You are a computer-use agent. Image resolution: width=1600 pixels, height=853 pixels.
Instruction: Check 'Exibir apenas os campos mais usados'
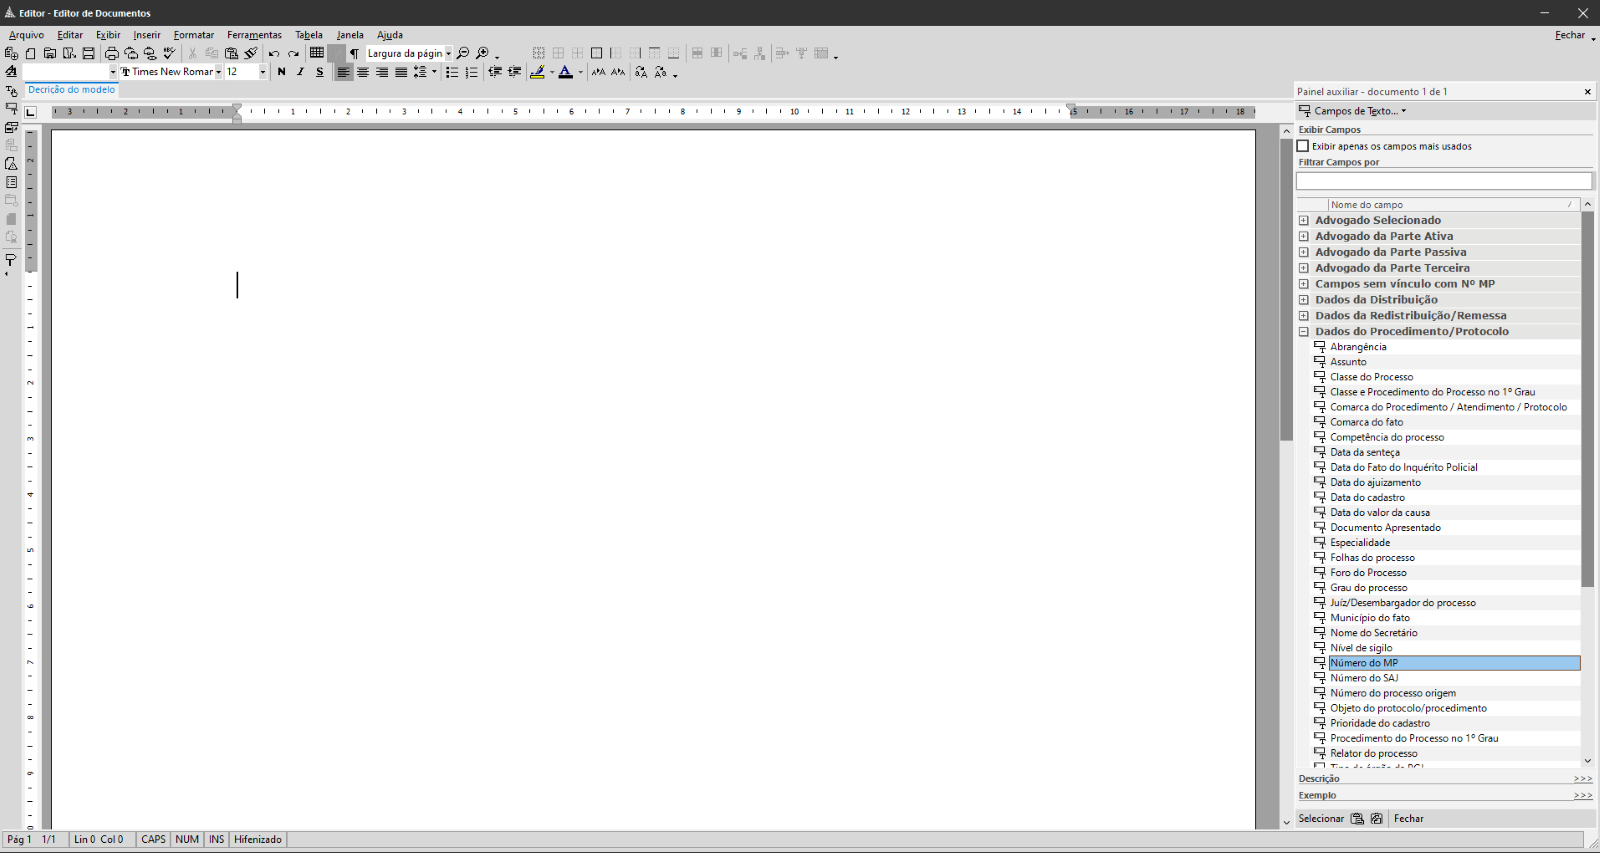[1303, 146]
